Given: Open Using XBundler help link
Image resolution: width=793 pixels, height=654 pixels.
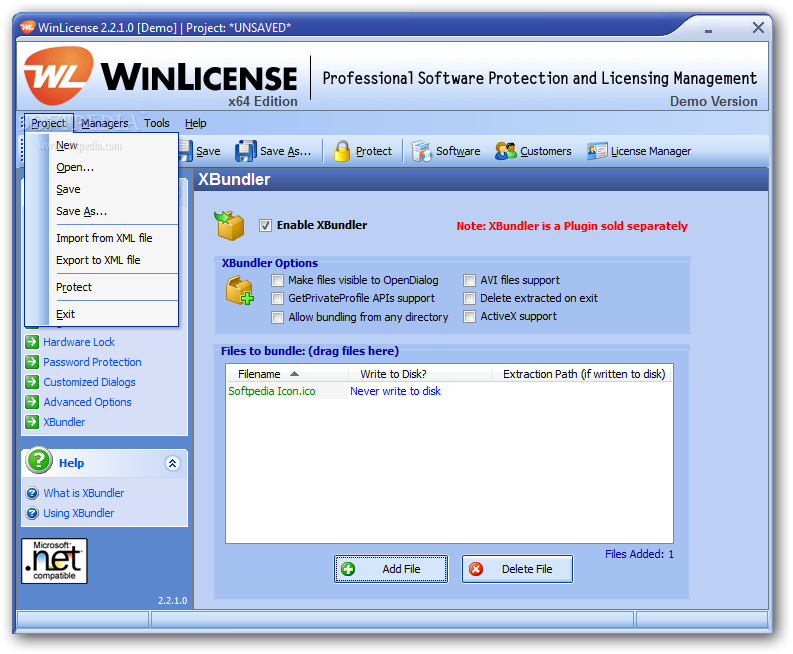Looking at the screenshot, I should pos(79,513).
